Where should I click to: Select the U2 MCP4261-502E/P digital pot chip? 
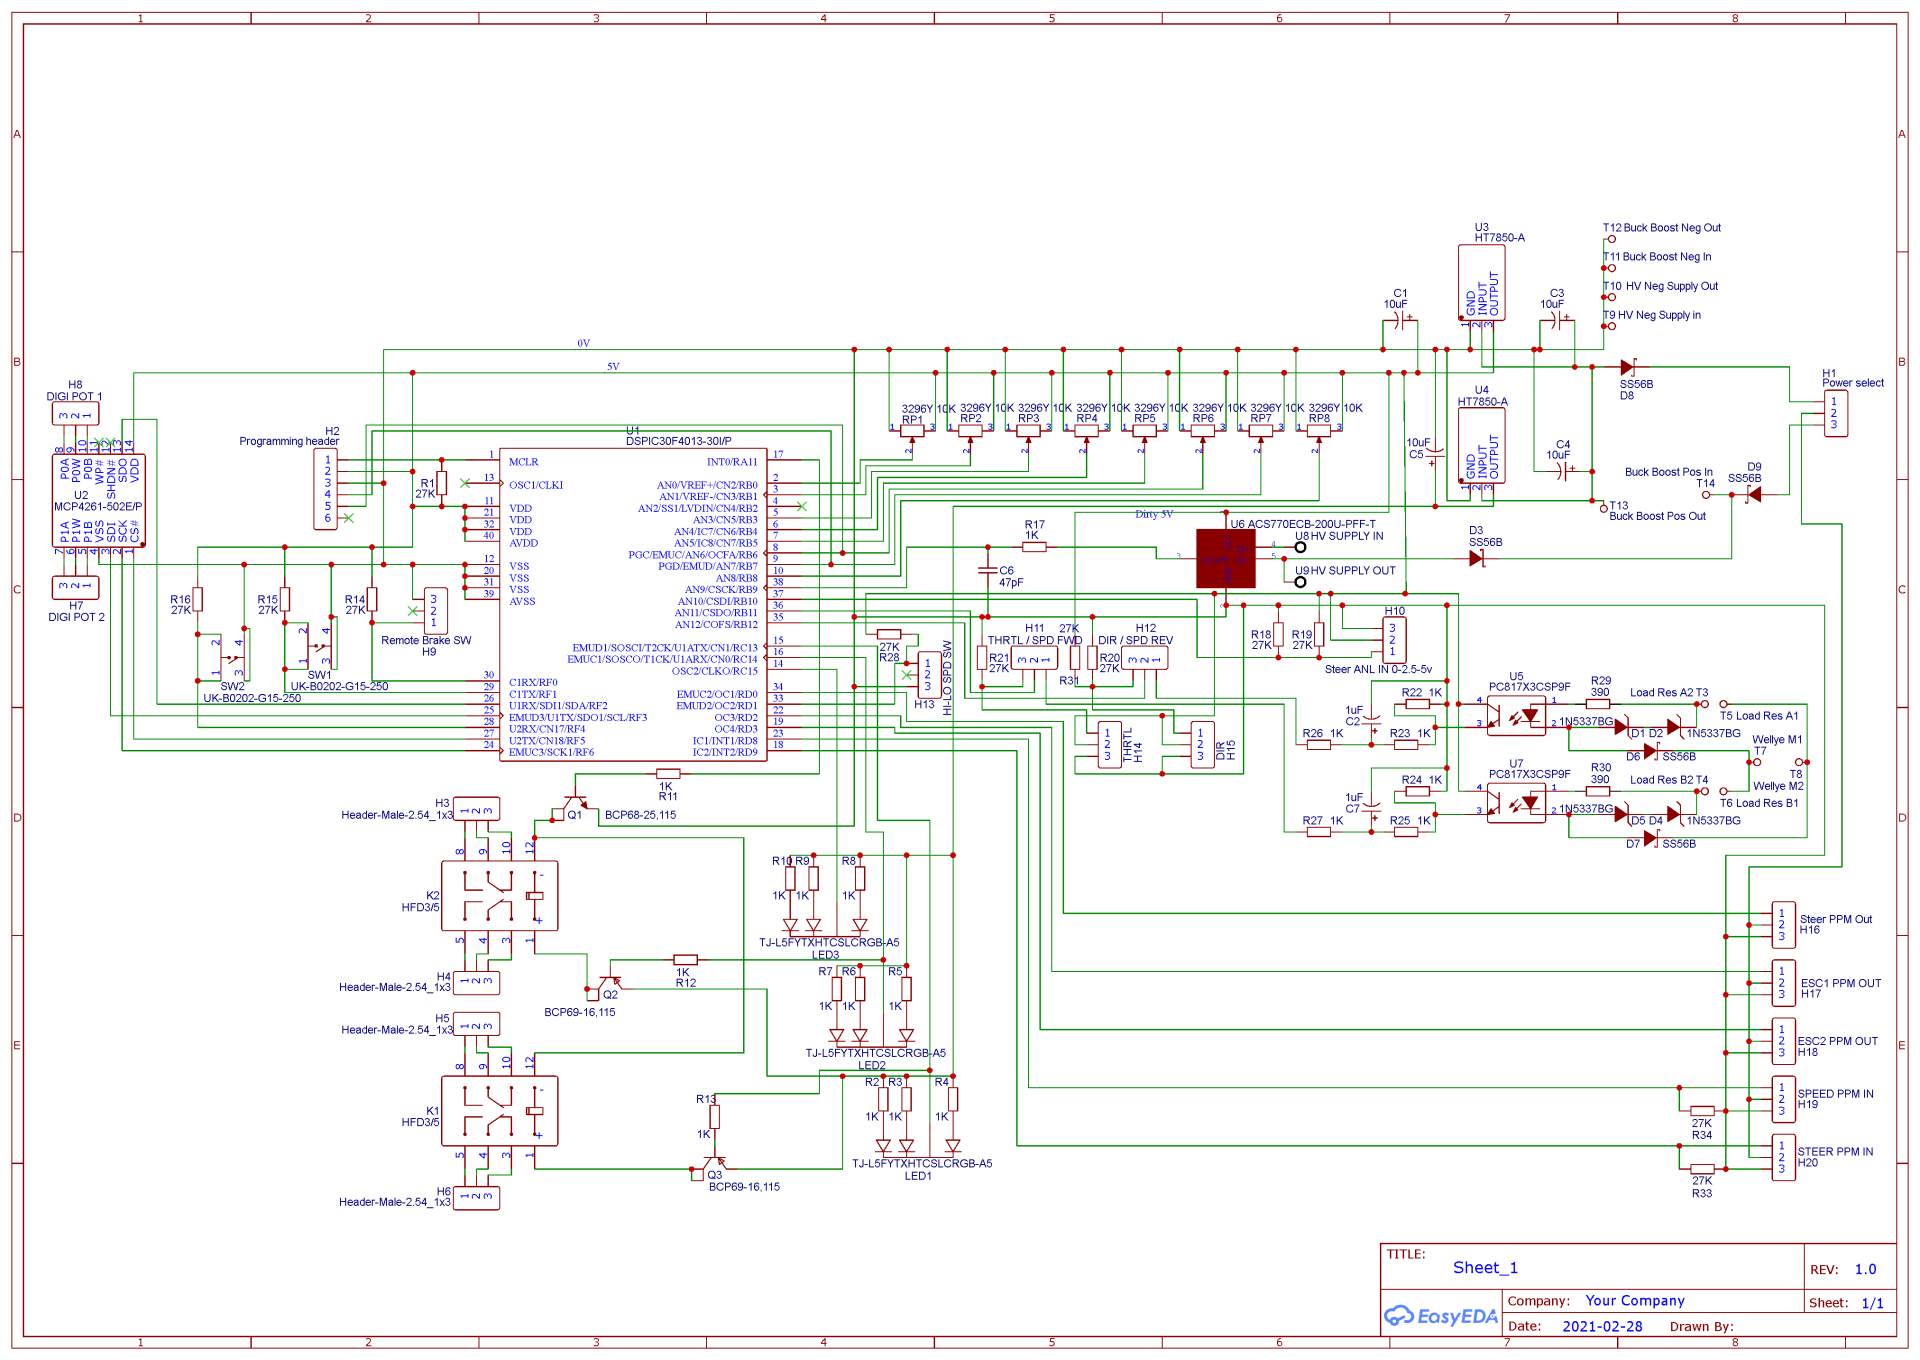98,500
